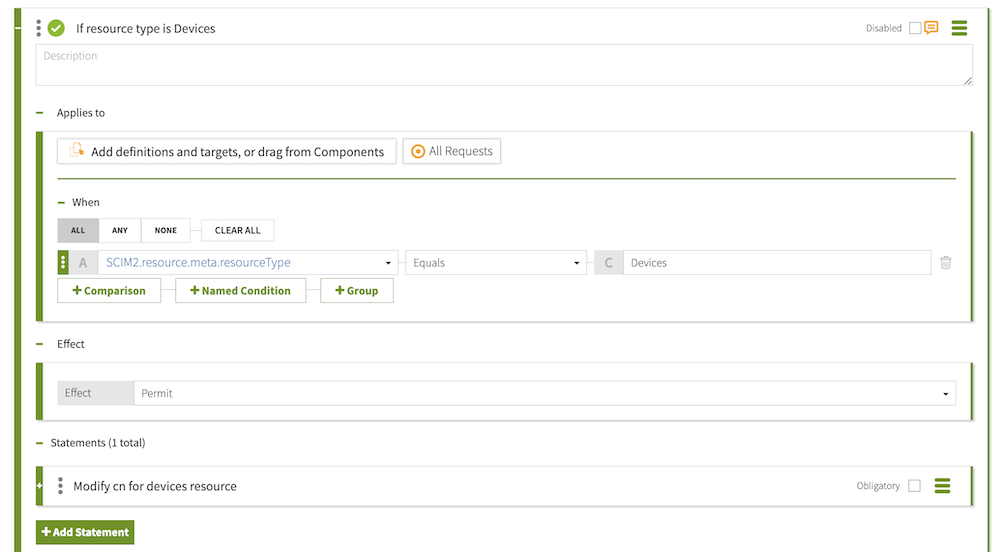Check the Obligatory checkbox
The height and width of the screenshot is (552, 1000).
[914, 486]
